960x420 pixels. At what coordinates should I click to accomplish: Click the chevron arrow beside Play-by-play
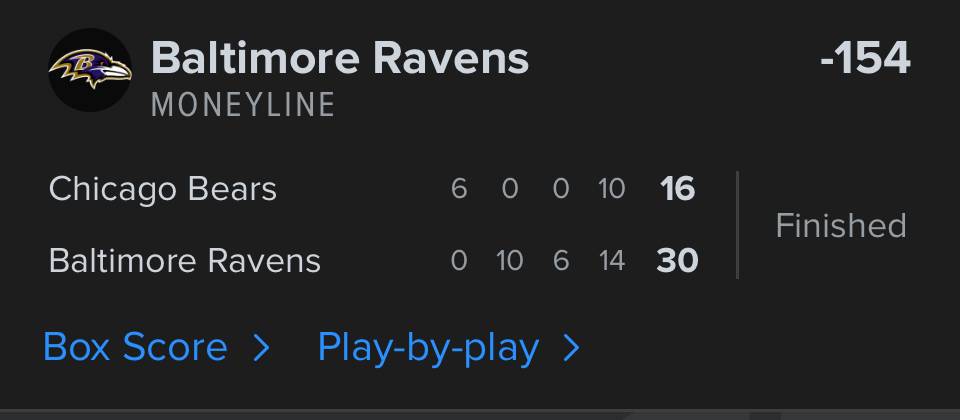[572, 347]
